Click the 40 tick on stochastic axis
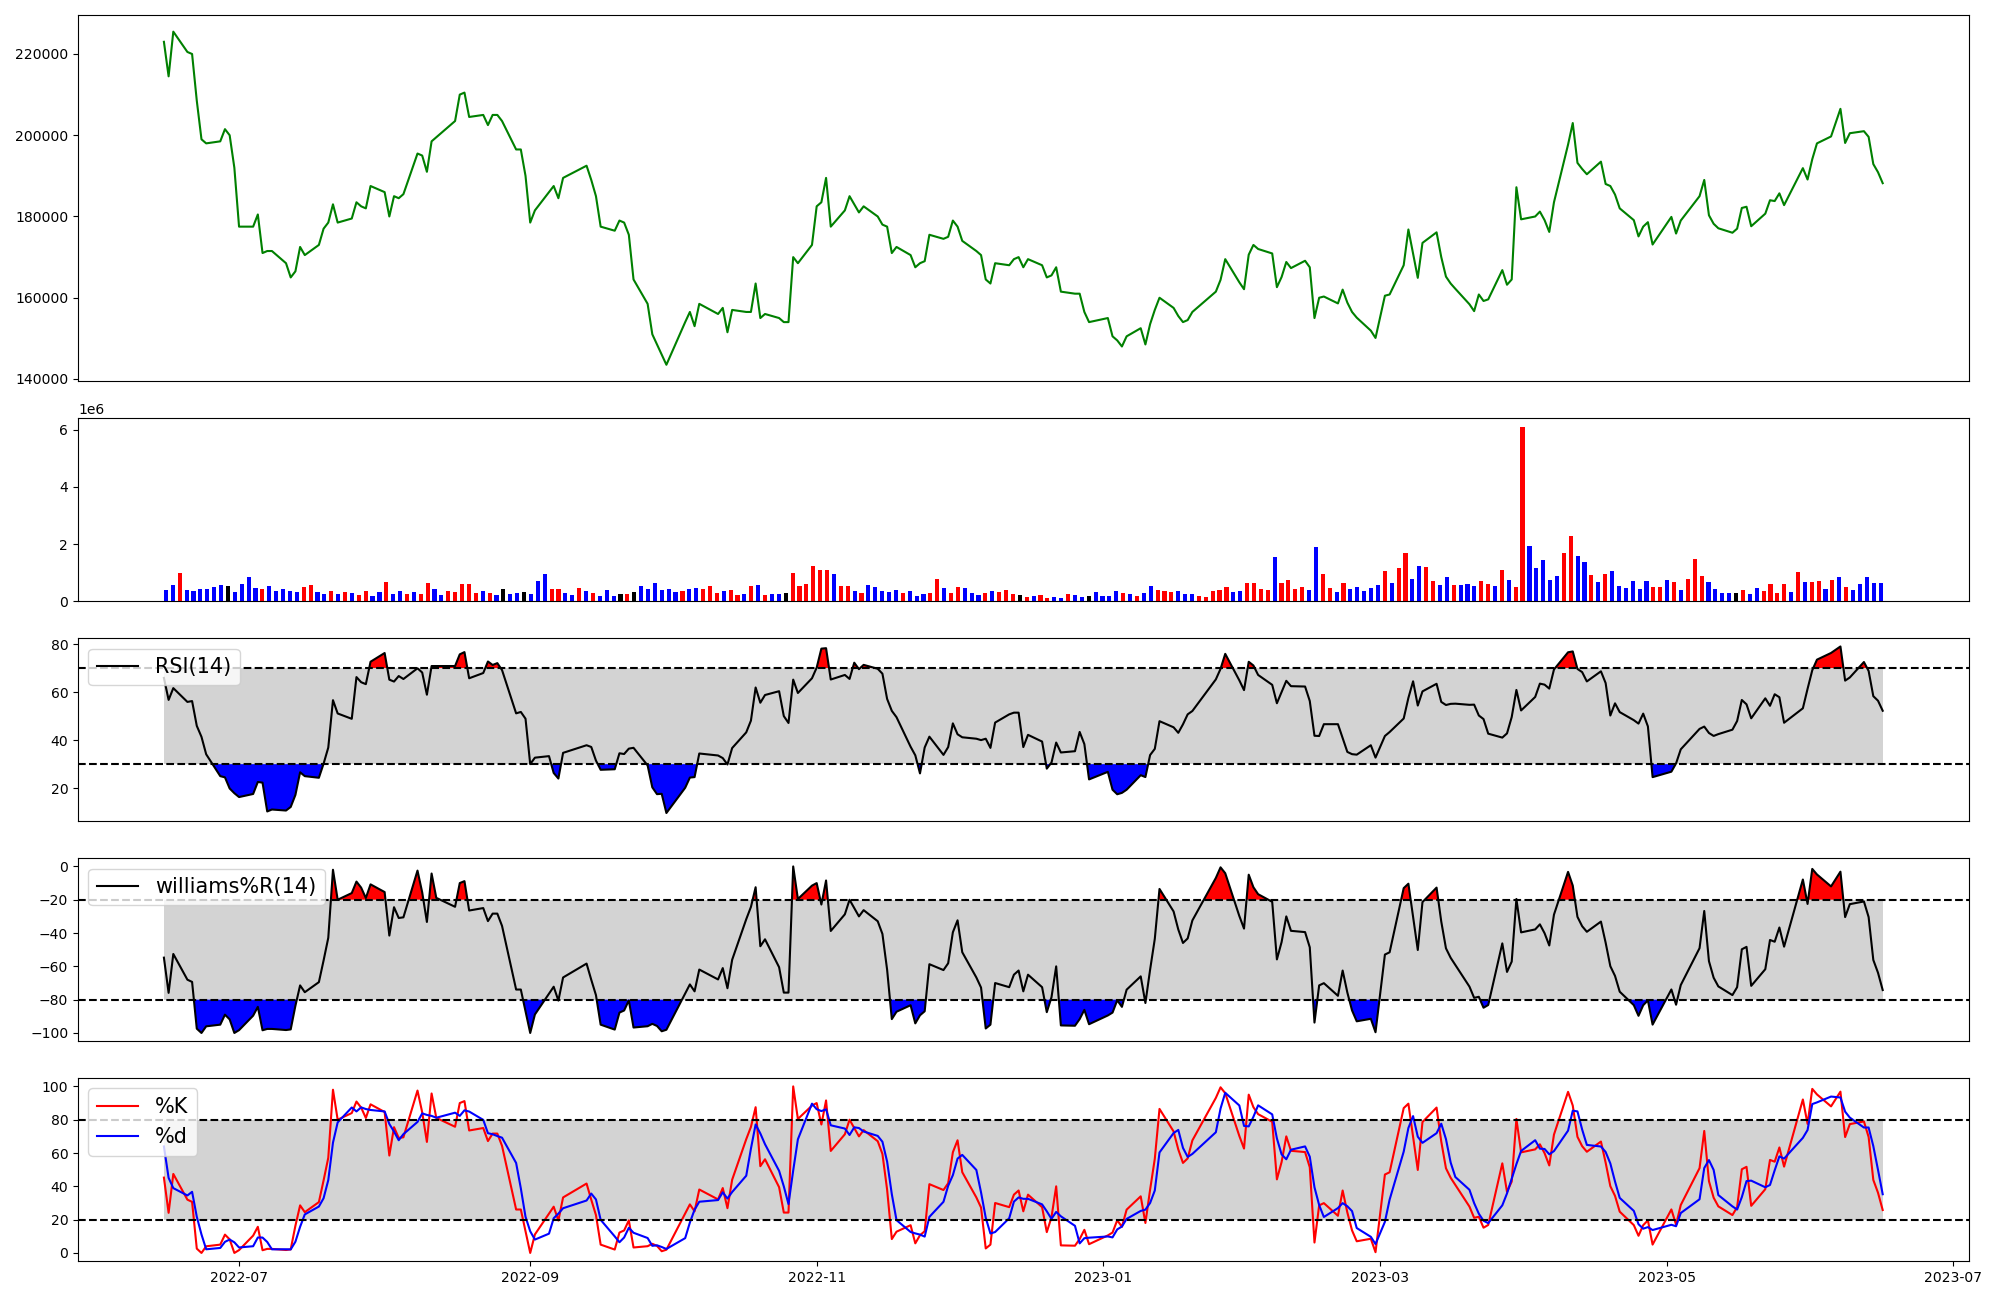The height and width of the screenshot is (1300, 2000). click(x=59, y=1187)
